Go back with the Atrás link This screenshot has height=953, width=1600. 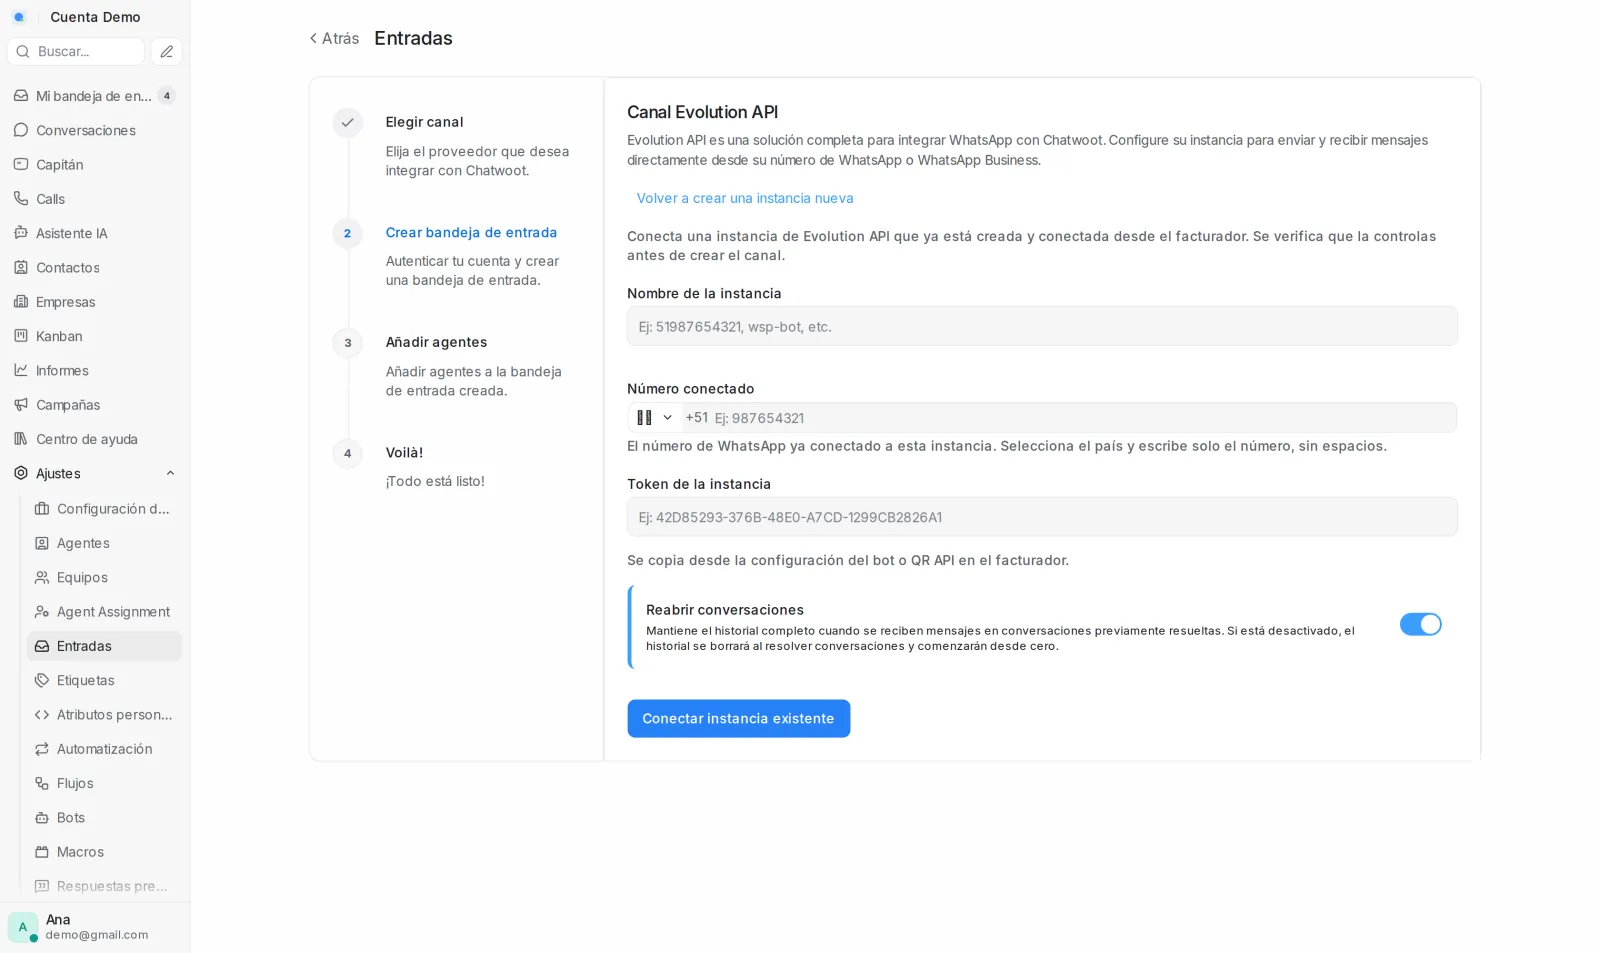click(334, 38)
